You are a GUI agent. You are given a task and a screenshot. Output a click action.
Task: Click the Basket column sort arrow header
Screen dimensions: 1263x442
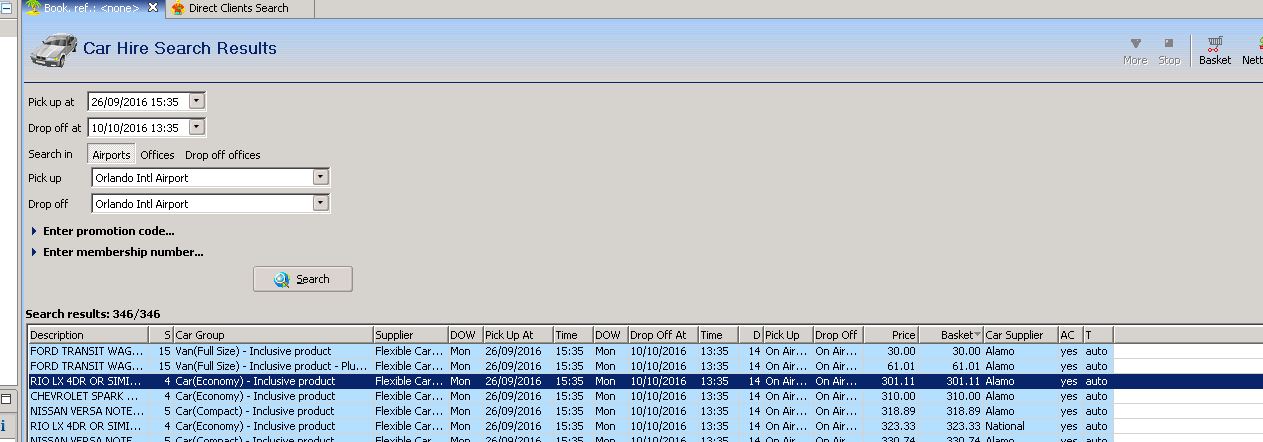tap(951, 335)
